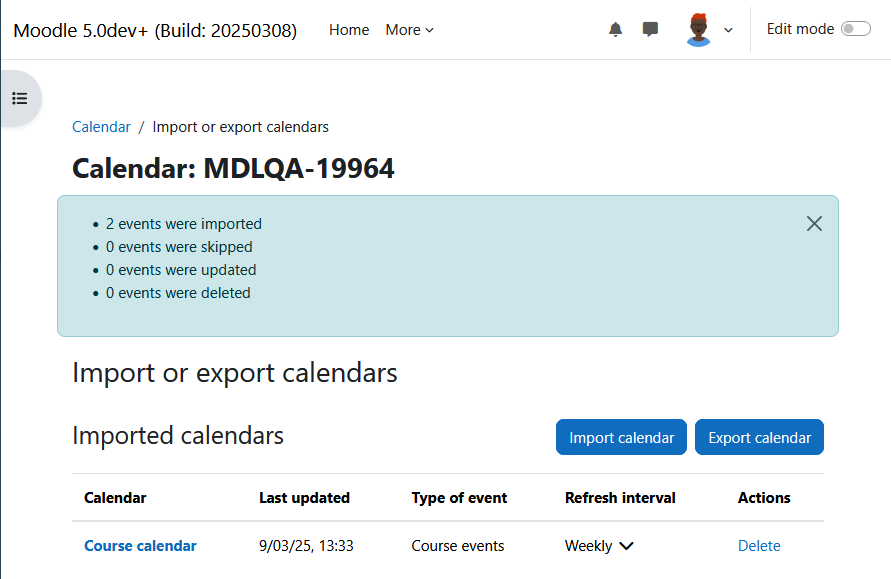Open the messaging chat bubble icon
The height and width of the screenshot is (579, 891).
pyautogui.click(x=650, y=30)
